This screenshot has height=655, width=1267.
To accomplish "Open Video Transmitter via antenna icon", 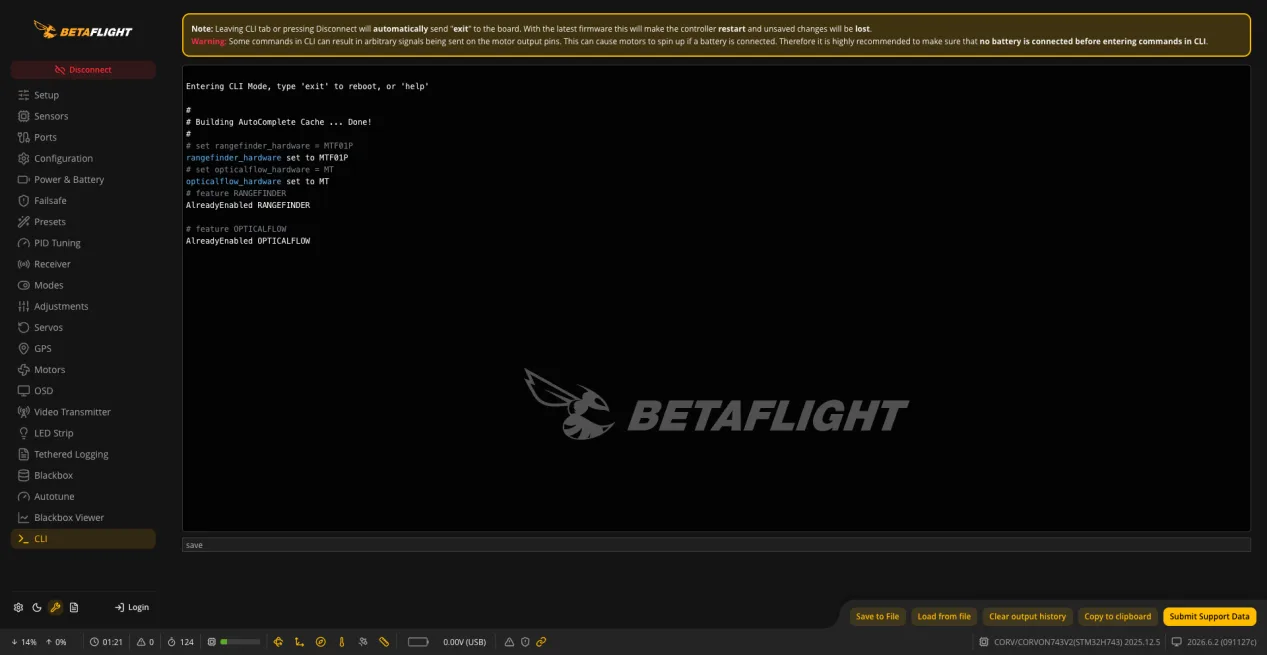I will coord(24,412).
